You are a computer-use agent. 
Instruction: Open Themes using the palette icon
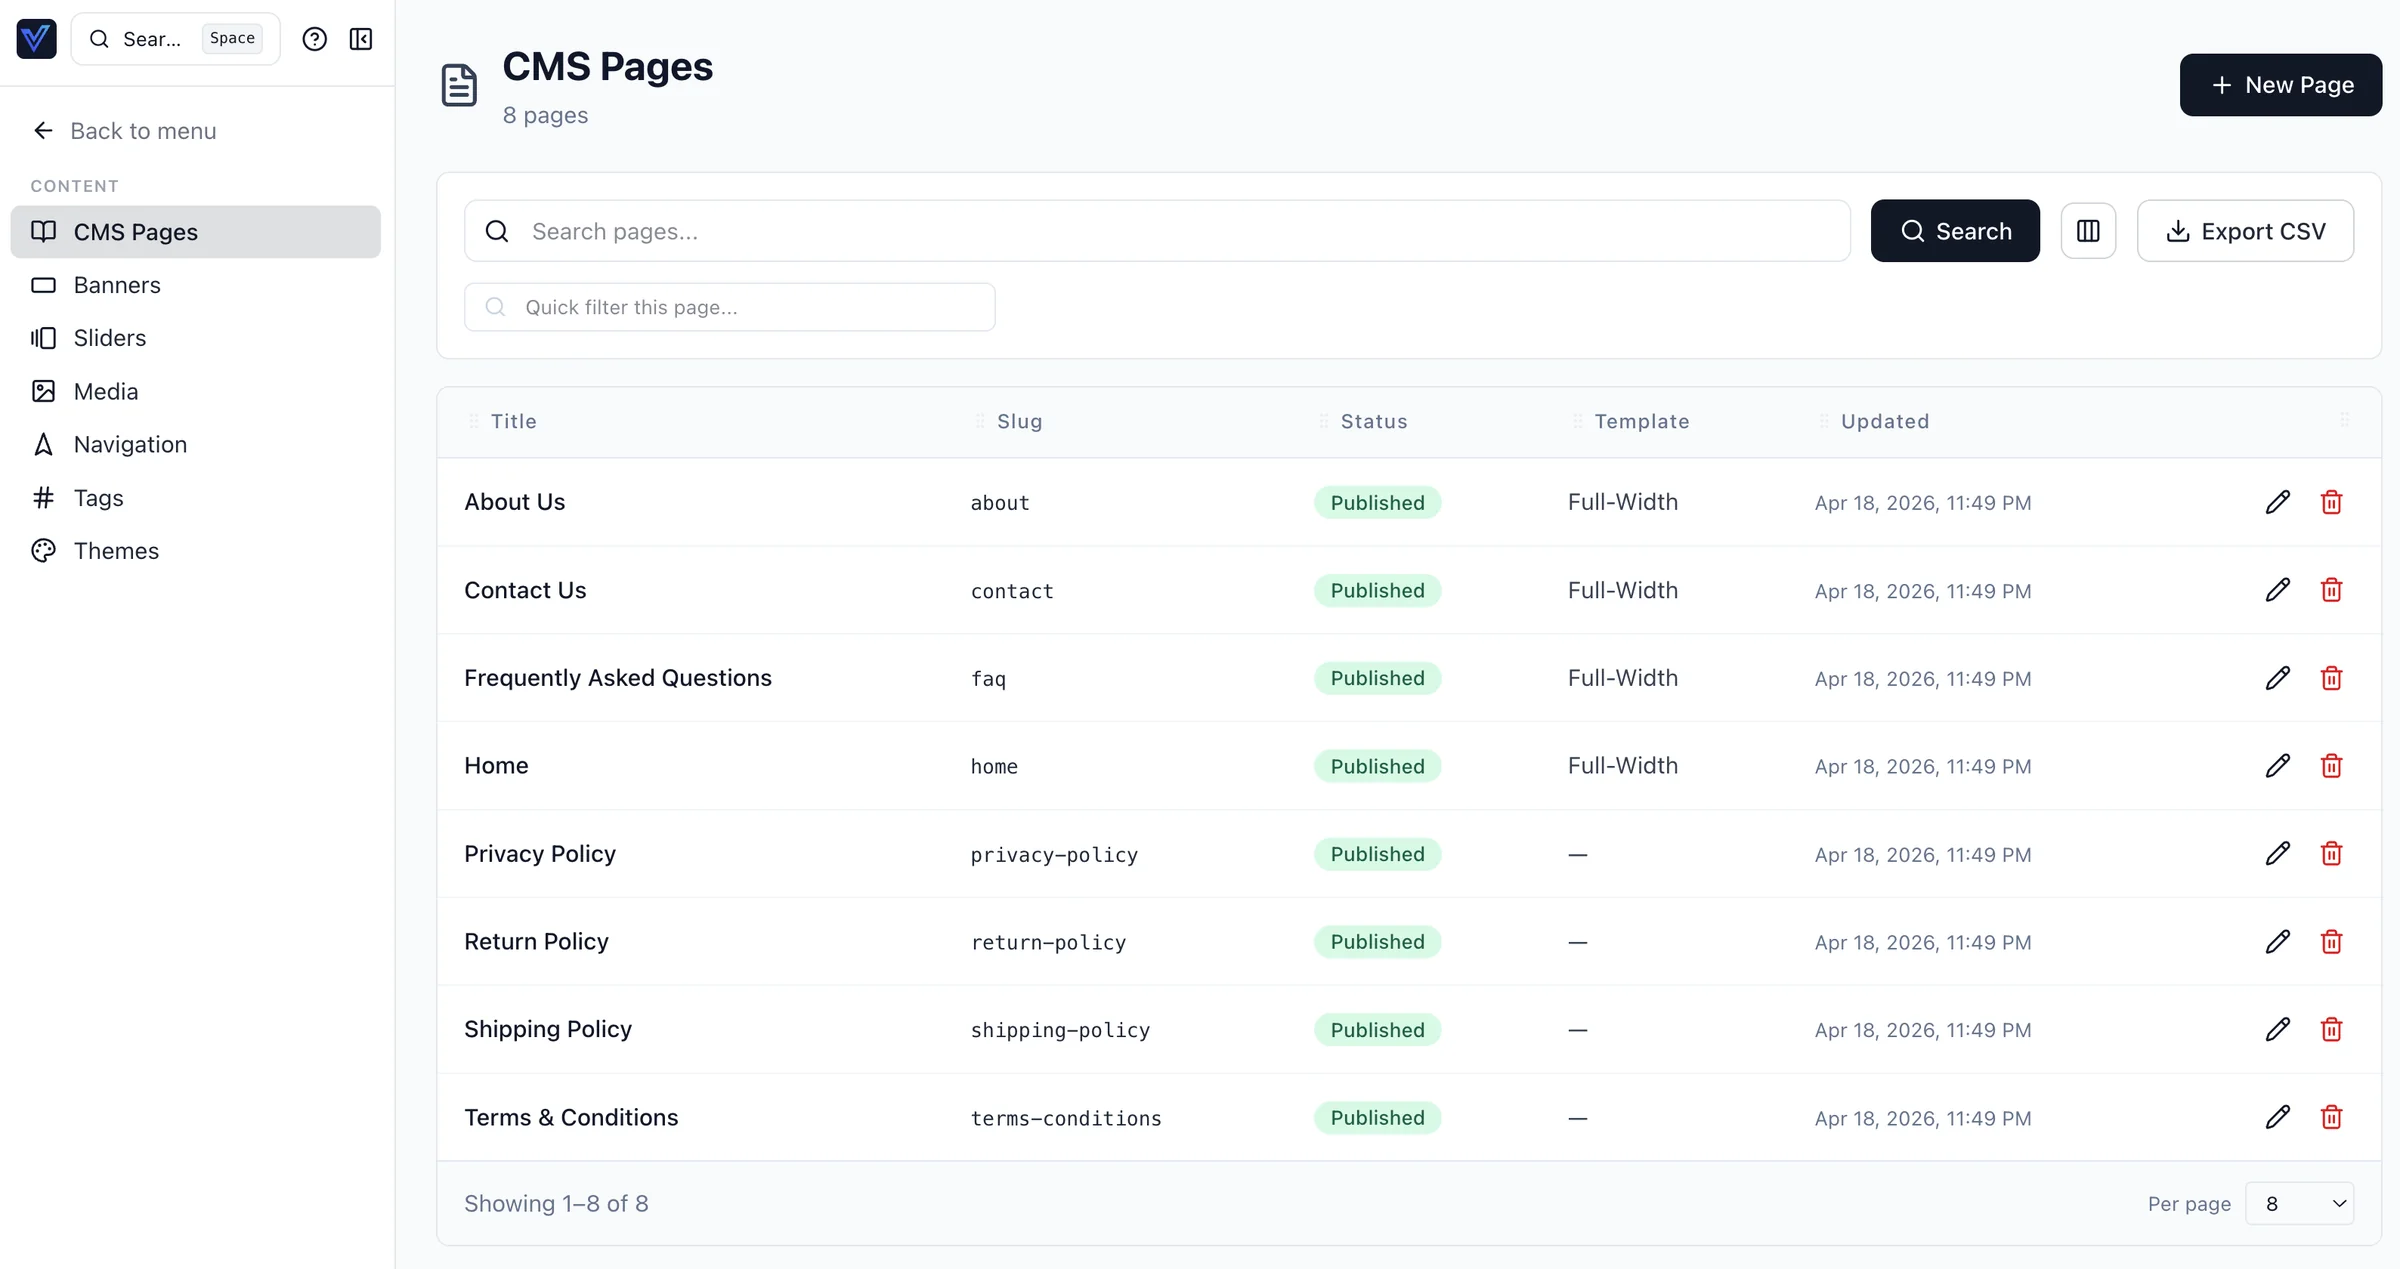click(44, 550)
